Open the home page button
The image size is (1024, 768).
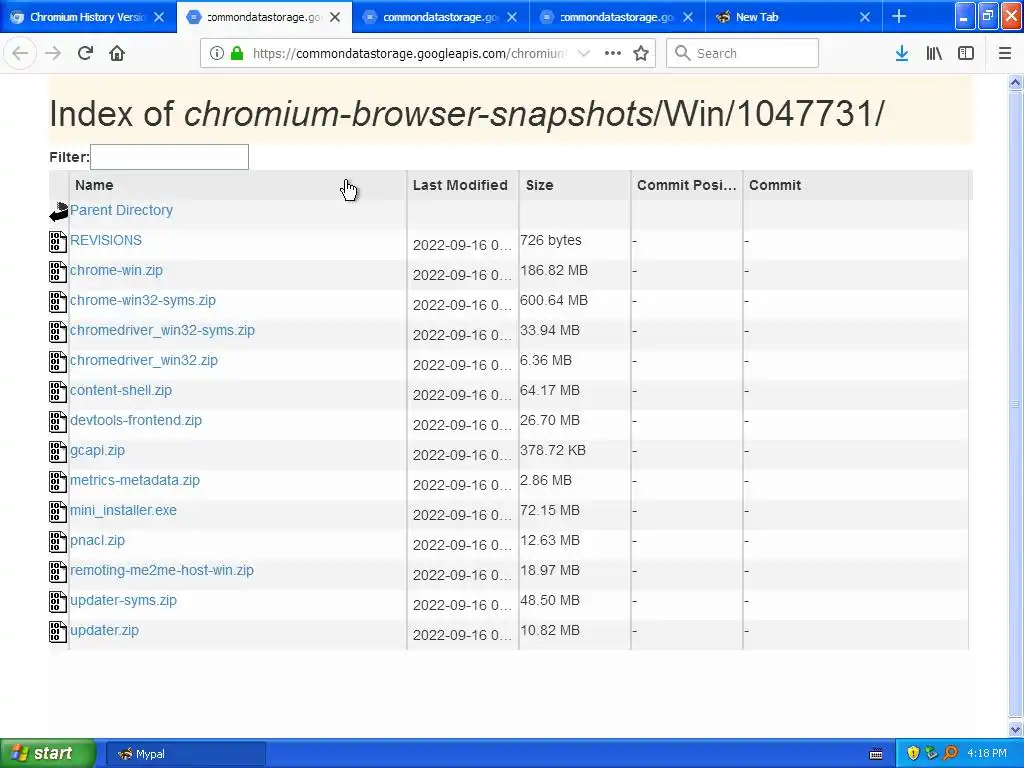tap(117, 53)
